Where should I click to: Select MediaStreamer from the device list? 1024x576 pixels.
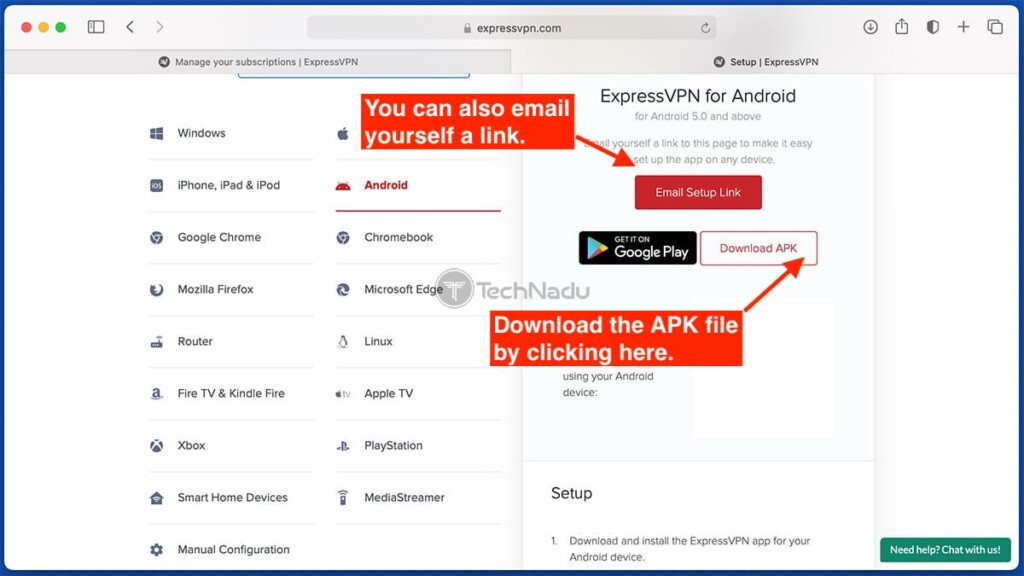pyautogui.click(x=404, y=498)
